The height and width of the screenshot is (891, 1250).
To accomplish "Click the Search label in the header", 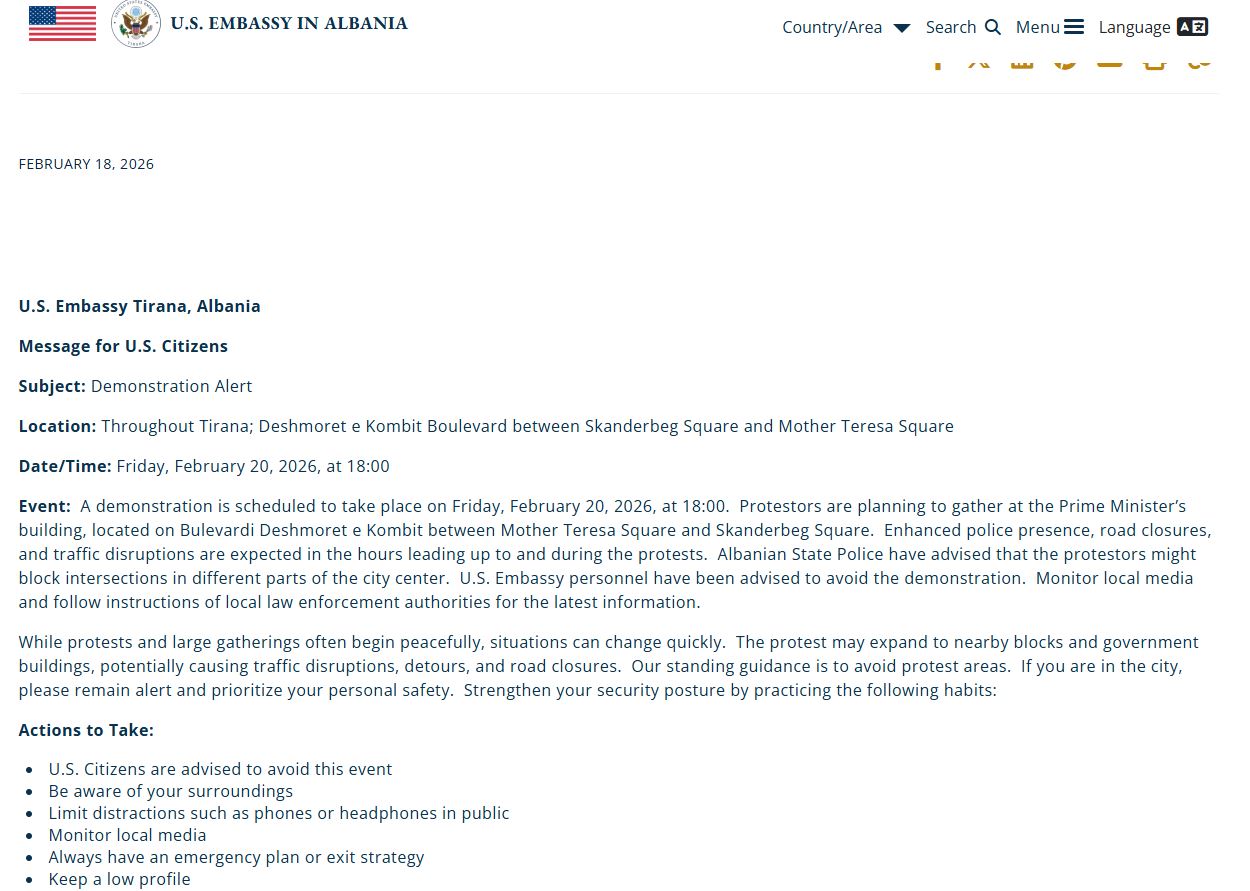I will (x=950, y=27).
